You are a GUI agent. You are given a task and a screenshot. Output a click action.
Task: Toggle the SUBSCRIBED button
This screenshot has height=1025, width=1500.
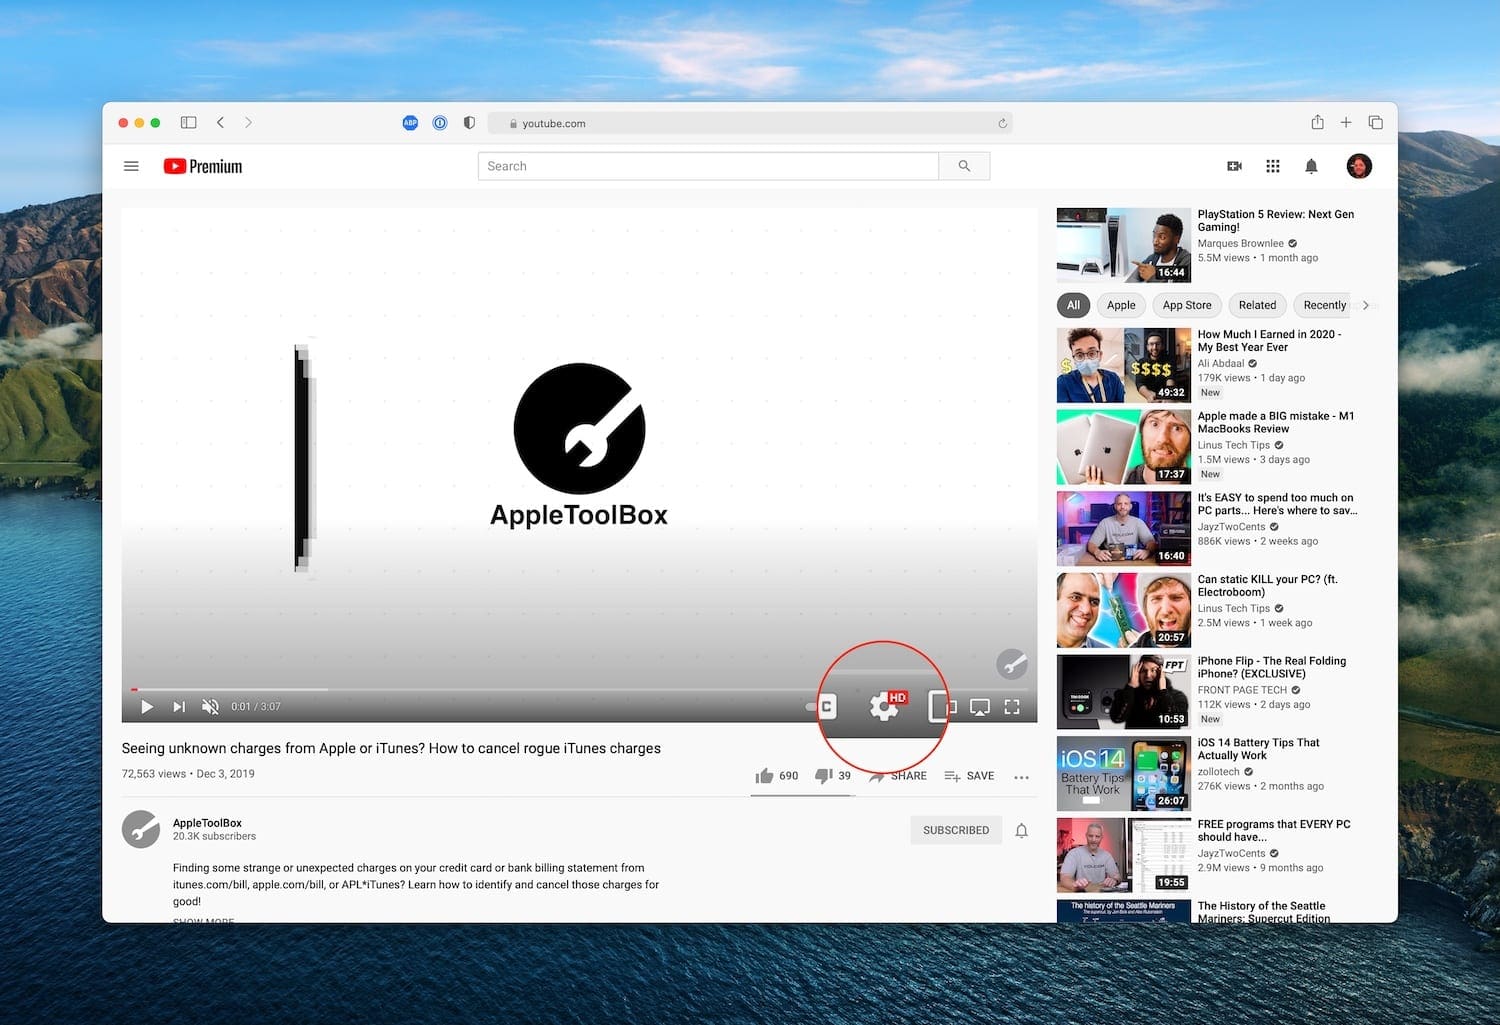point(956,830)
